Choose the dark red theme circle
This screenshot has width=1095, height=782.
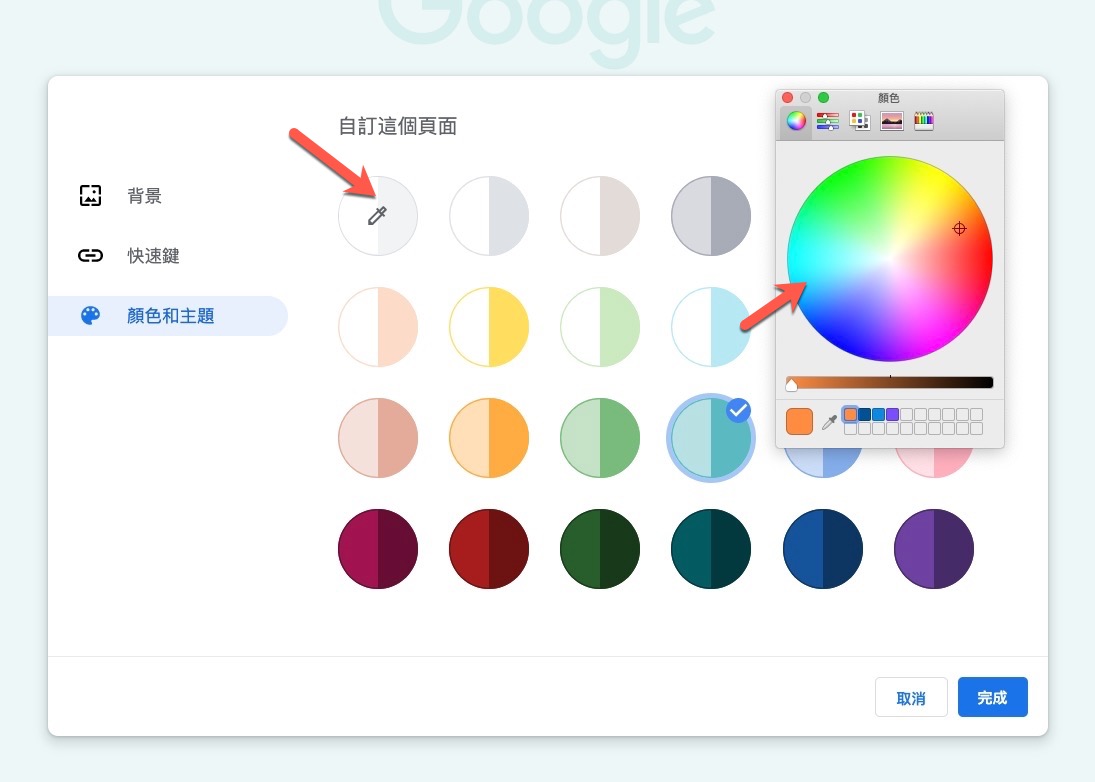(489, 549)
